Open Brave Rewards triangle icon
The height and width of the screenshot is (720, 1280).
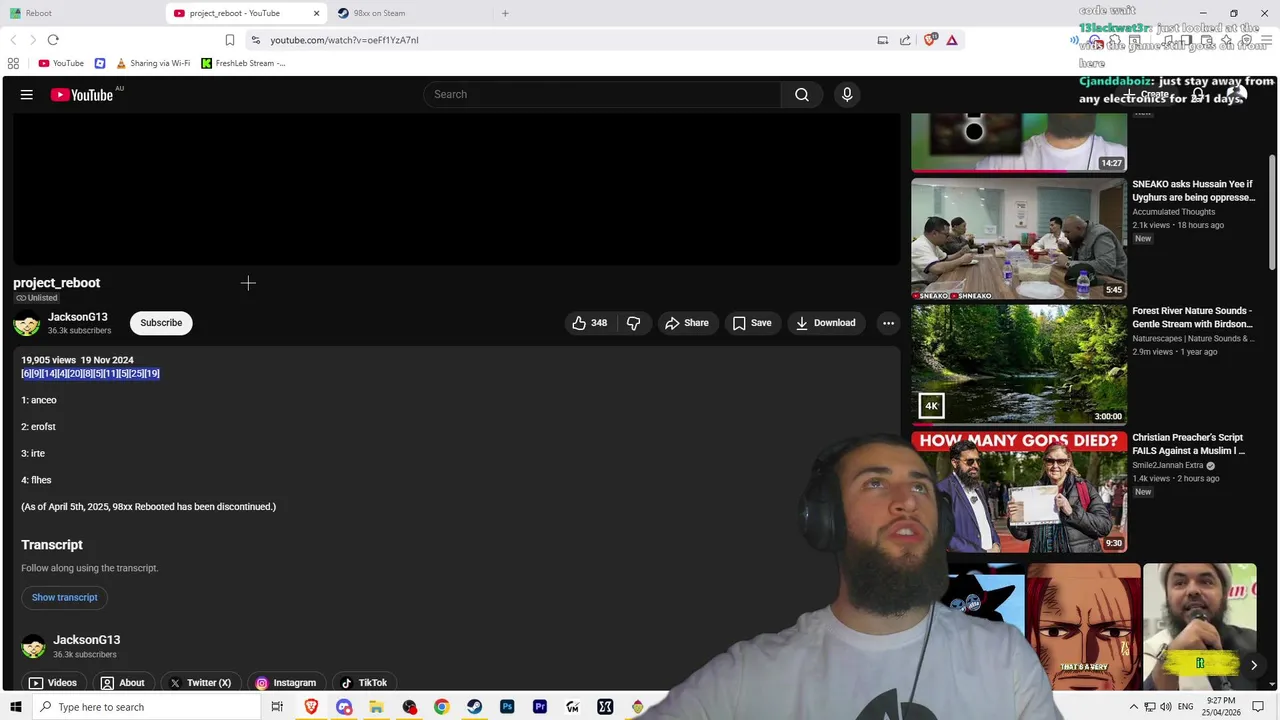[951, 40]
